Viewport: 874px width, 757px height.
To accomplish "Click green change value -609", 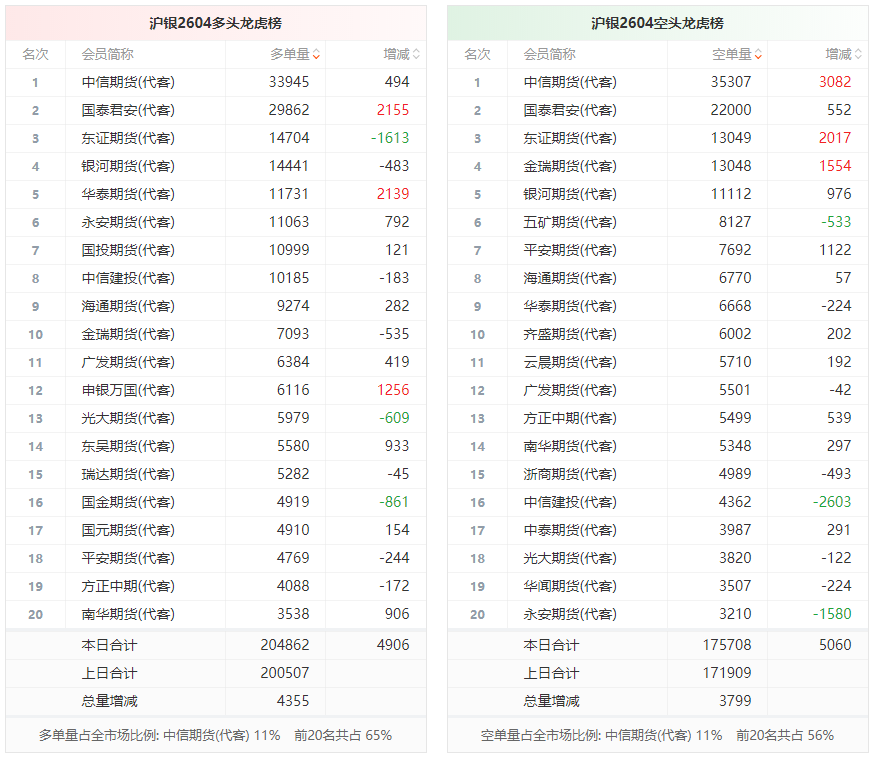I will click(394, 418).
